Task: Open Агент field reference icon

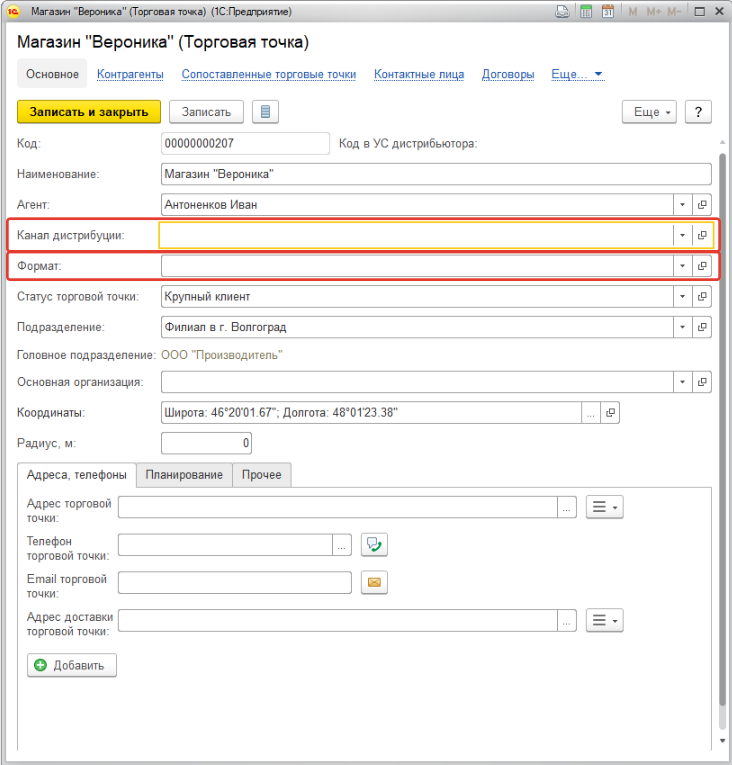Action: coord(702,204)
